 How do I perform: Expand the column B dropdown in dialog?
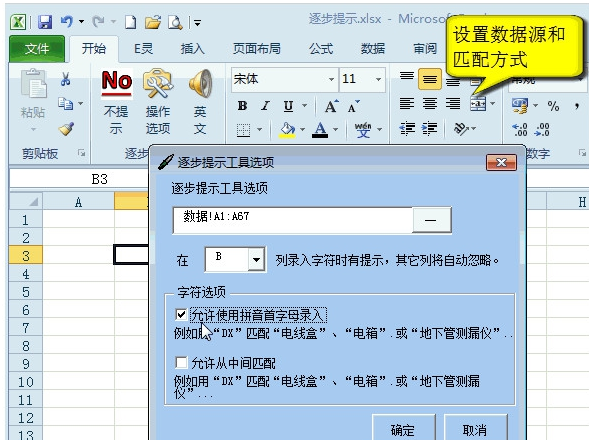257,259
